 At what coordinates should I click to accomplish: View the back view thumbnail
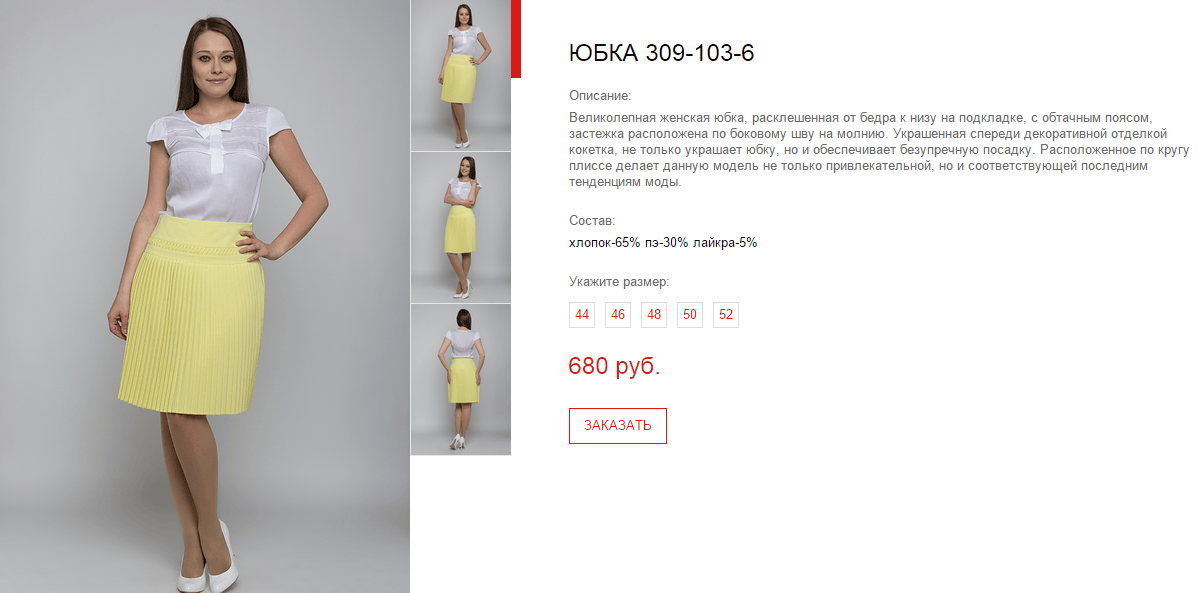461,380
